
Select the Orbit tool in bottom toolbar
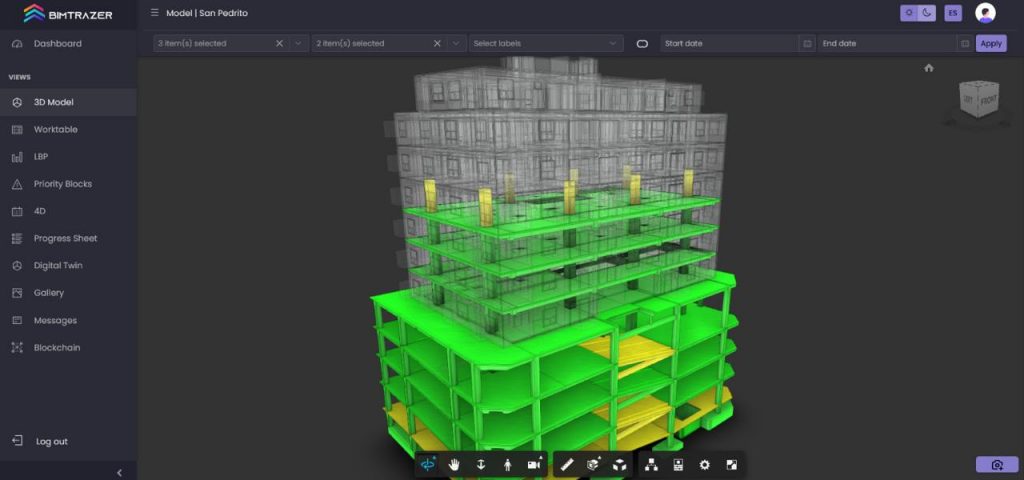(x=429, y=465)
